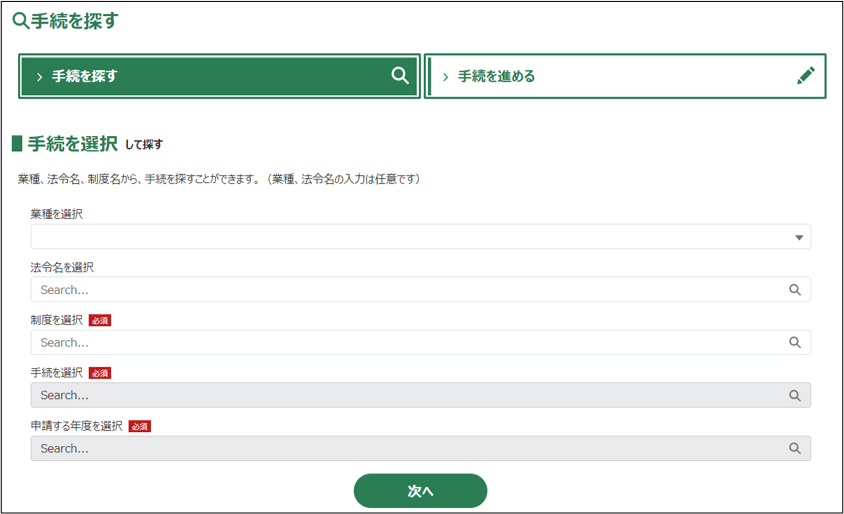The image size is (844, 514).
Task: Hit the magnifier icon in the 申請する年度を選択 field
Action: (795, 449)
